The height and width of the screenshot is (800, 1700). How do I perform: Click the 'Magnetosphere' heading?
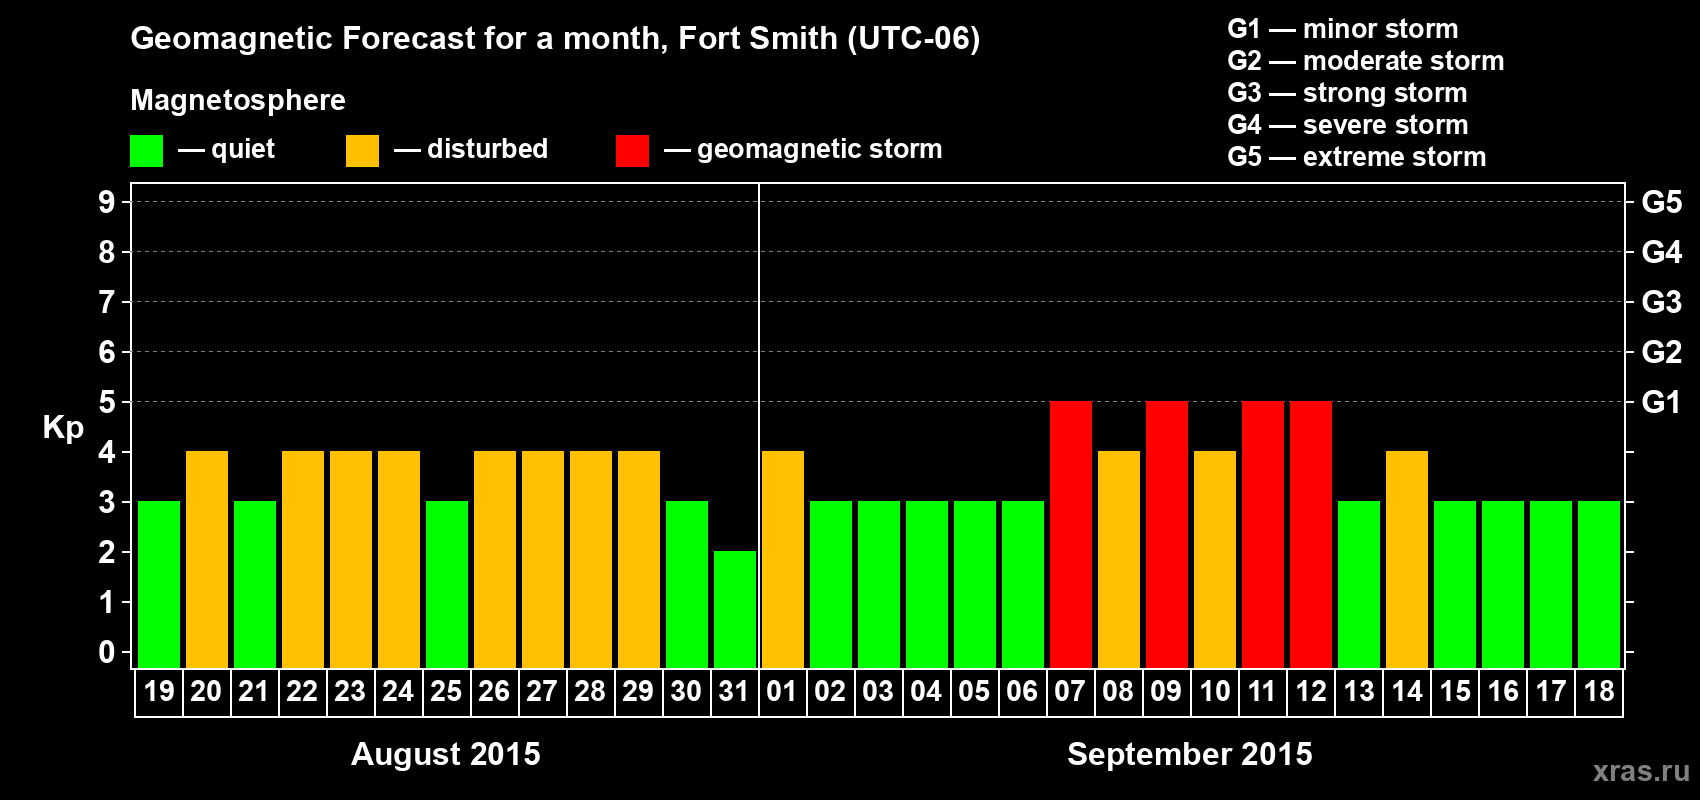[x=238, y=100]
